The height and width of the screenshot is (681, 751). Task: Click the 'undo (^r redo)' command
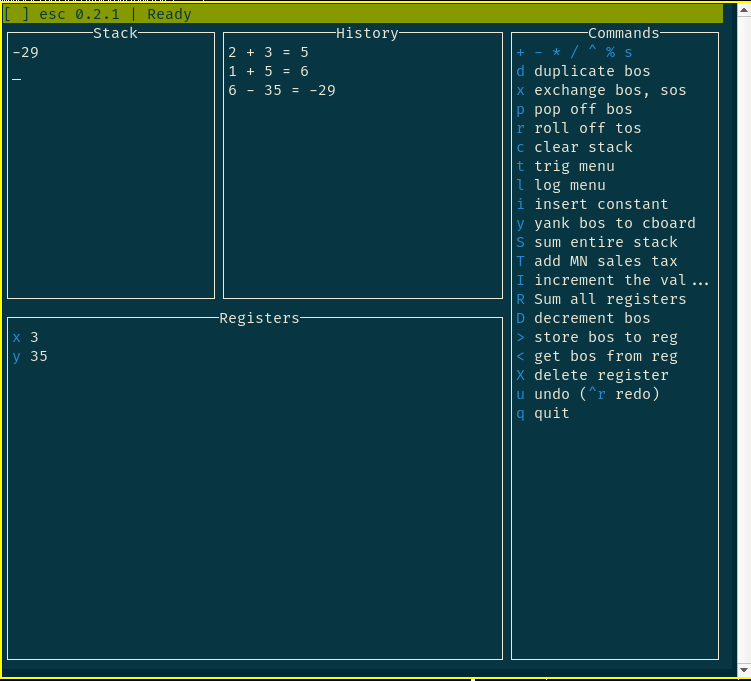[x=588, y=394]
